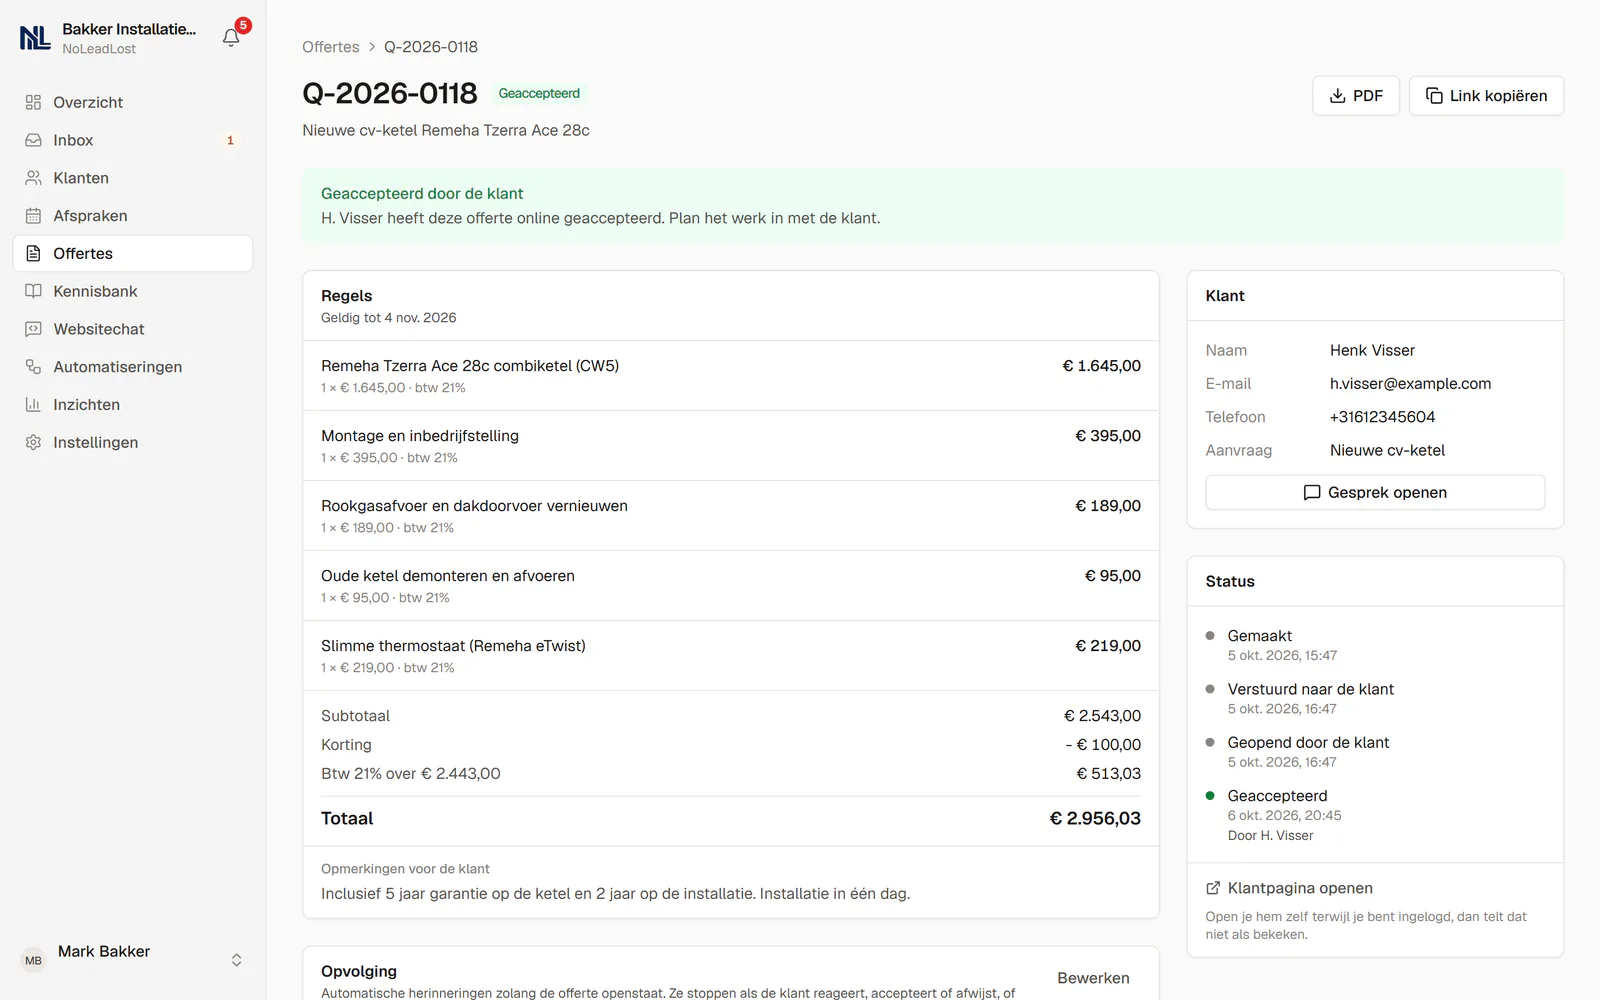Image resolution: width=1600 pixels, height=1000 pixels.
Task: Open the conversation with Gesprek openen
Action: tap(1375, 492)
